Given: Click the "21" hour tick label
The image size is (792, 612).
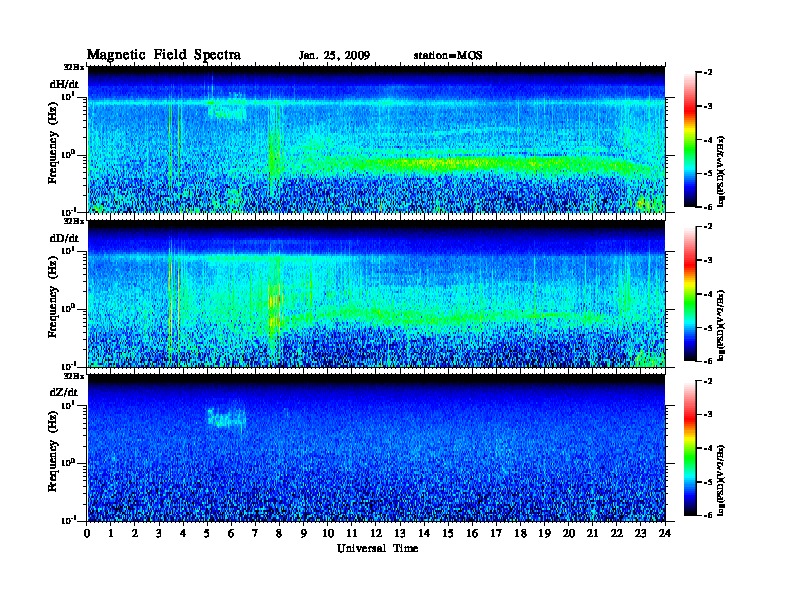Looking at the screenshot, I should pyautogui.click(x=593, y=534).
